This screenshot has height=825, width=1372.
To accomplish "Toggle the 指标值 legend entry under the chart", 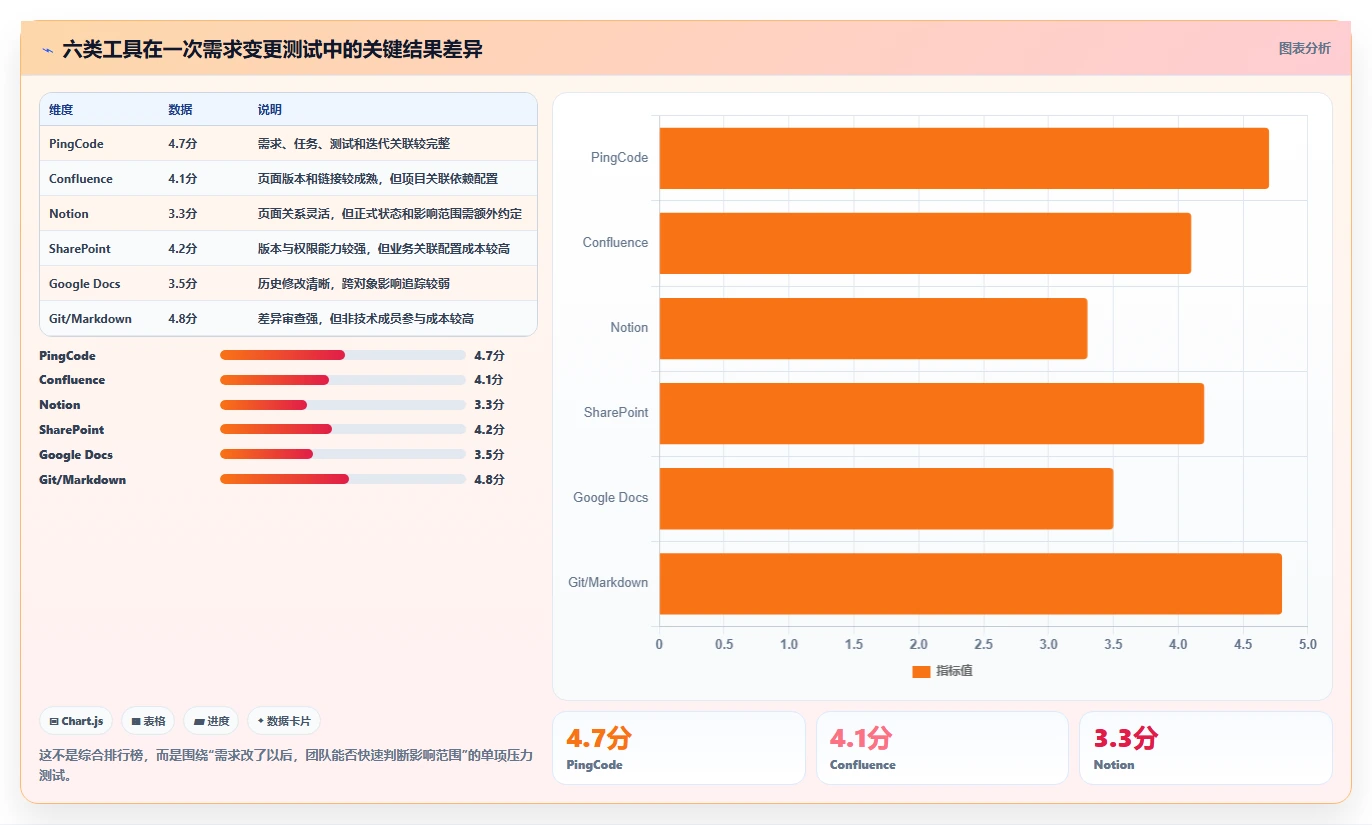I will (942, 671).
